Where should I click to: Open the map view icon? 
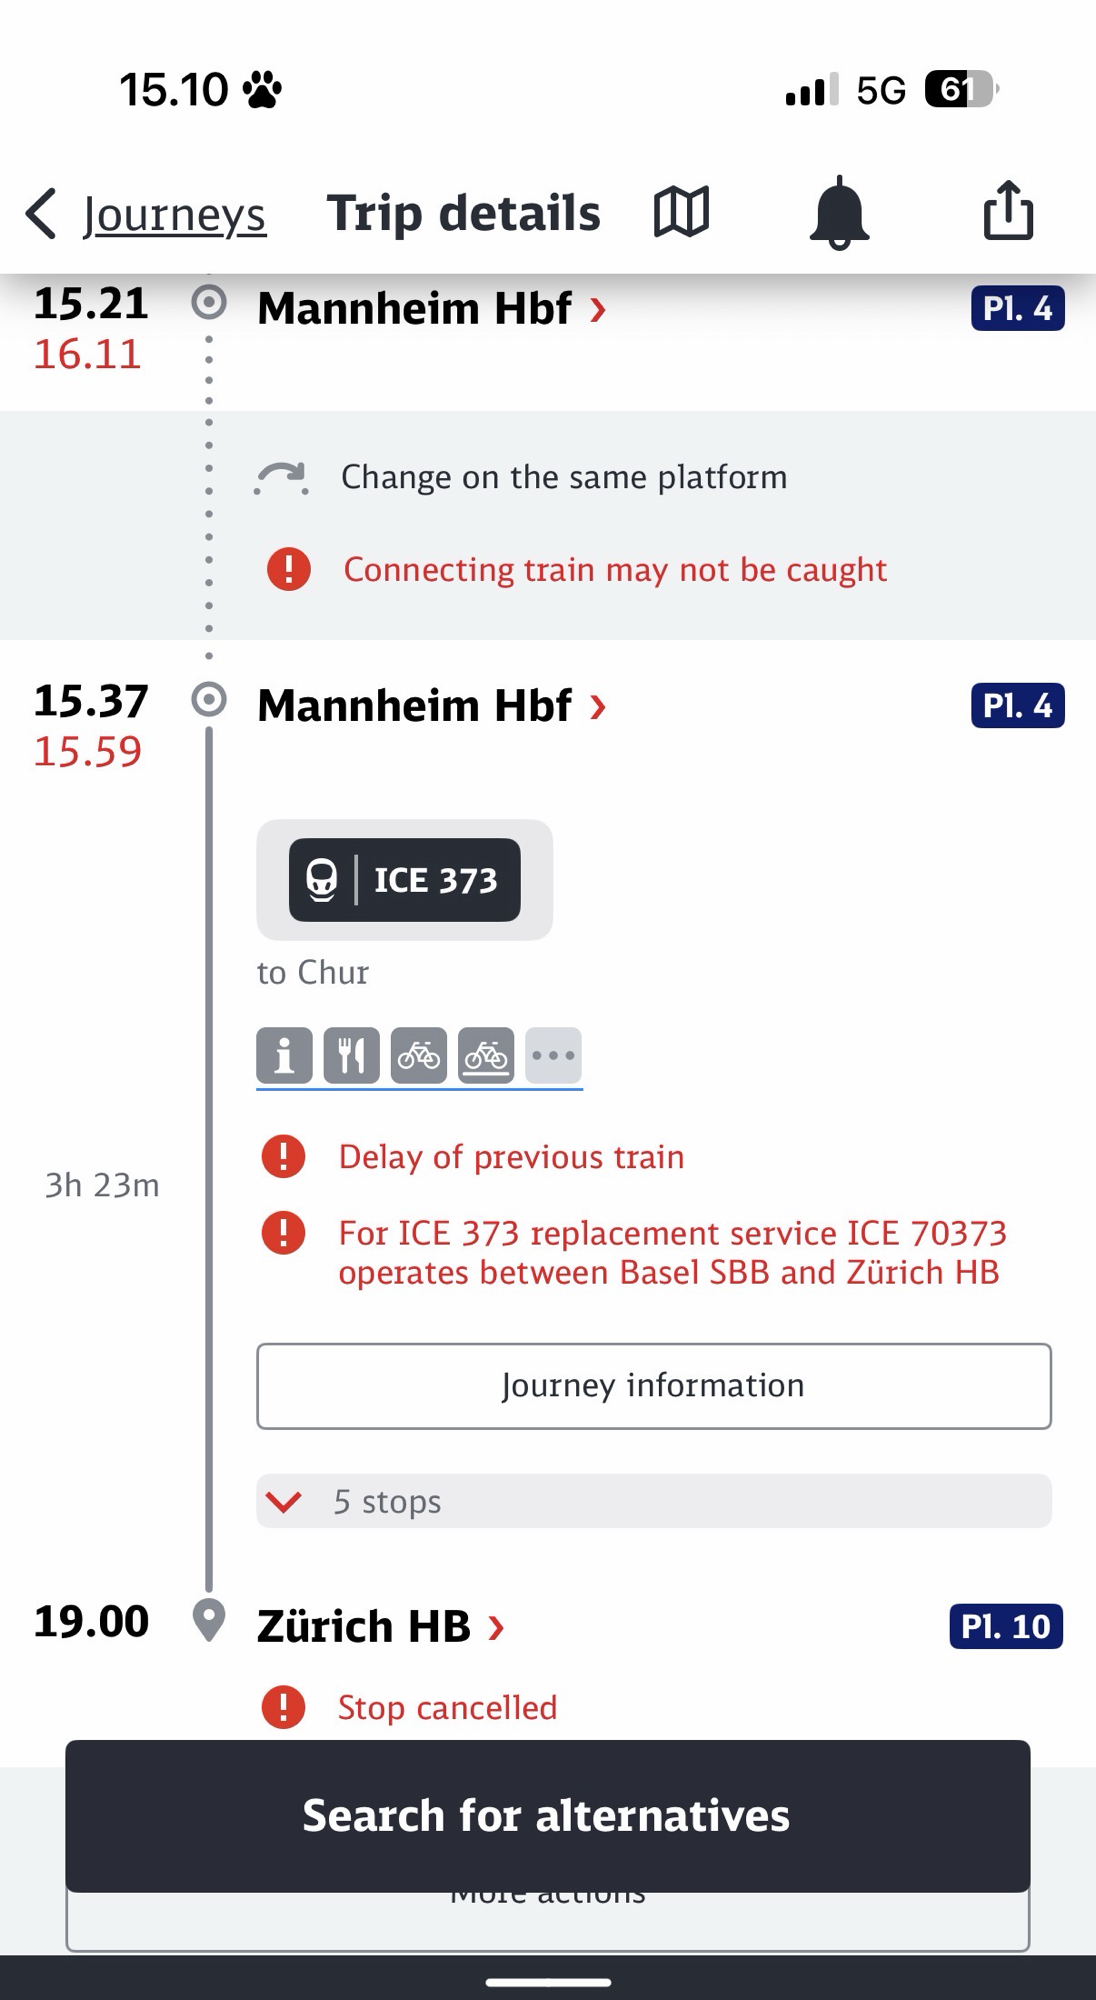(682, 212)
